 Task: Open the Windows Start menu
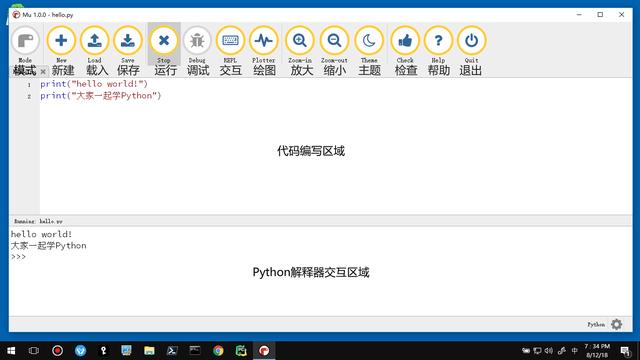[11, 351]
